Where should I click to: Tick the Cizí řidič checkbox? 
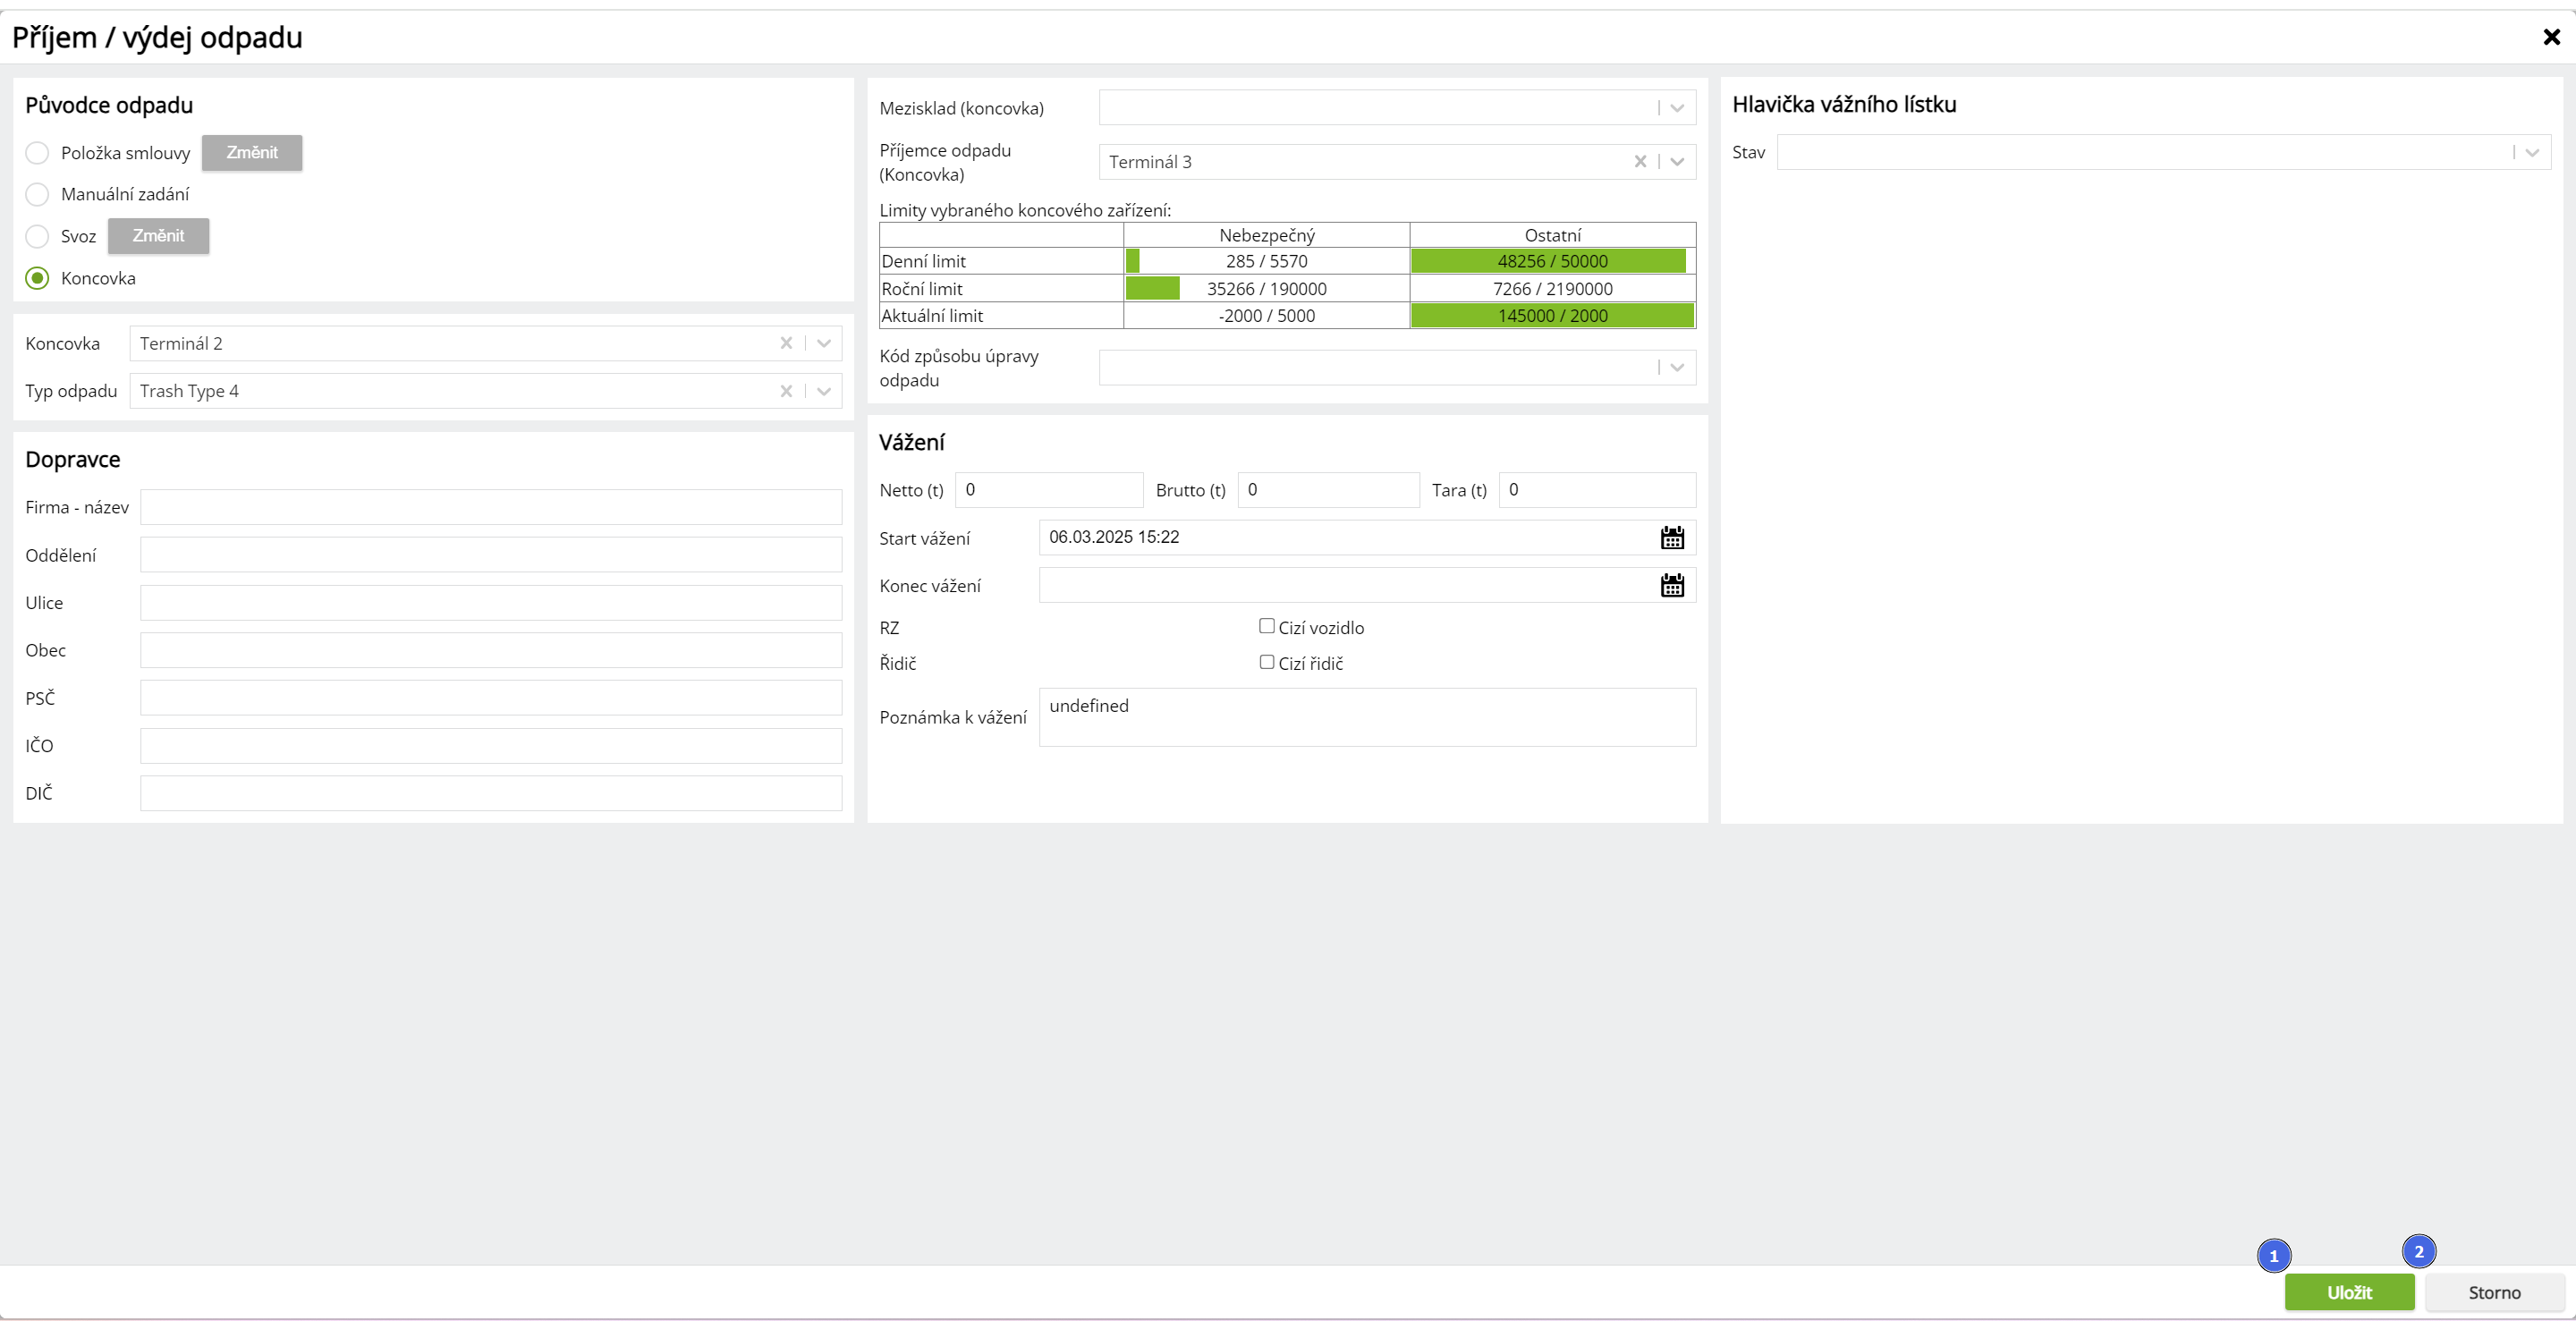pyautogui.click(x=1266, y=662)
